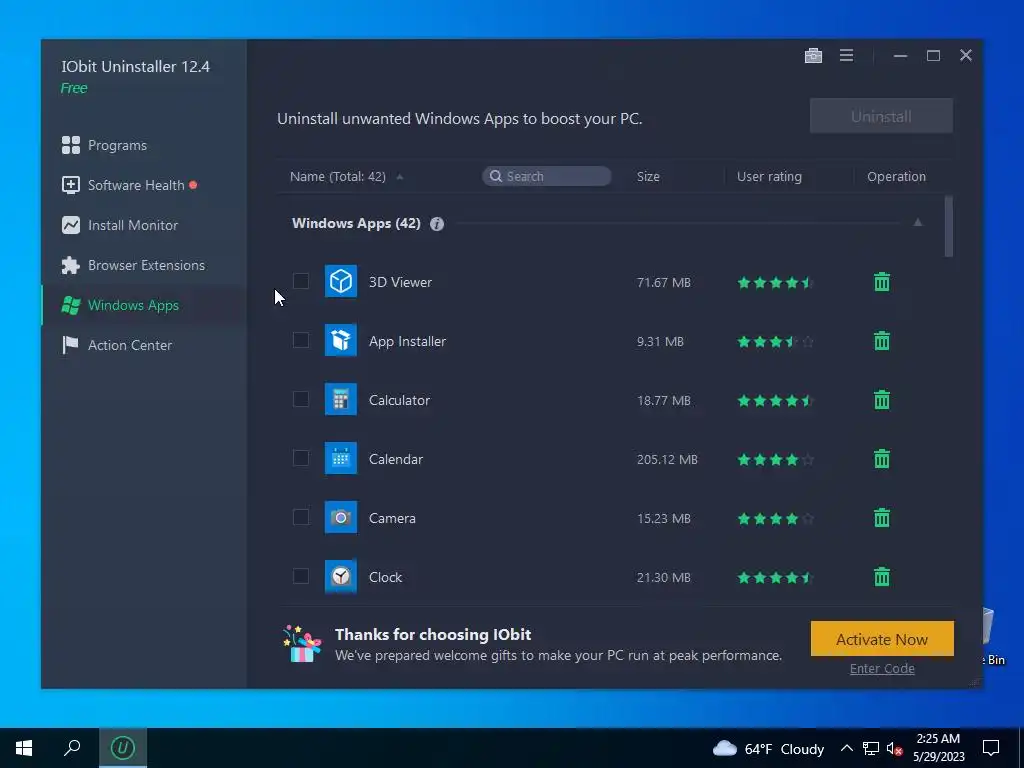Check the Calendar row checkbox

(301, 458)
